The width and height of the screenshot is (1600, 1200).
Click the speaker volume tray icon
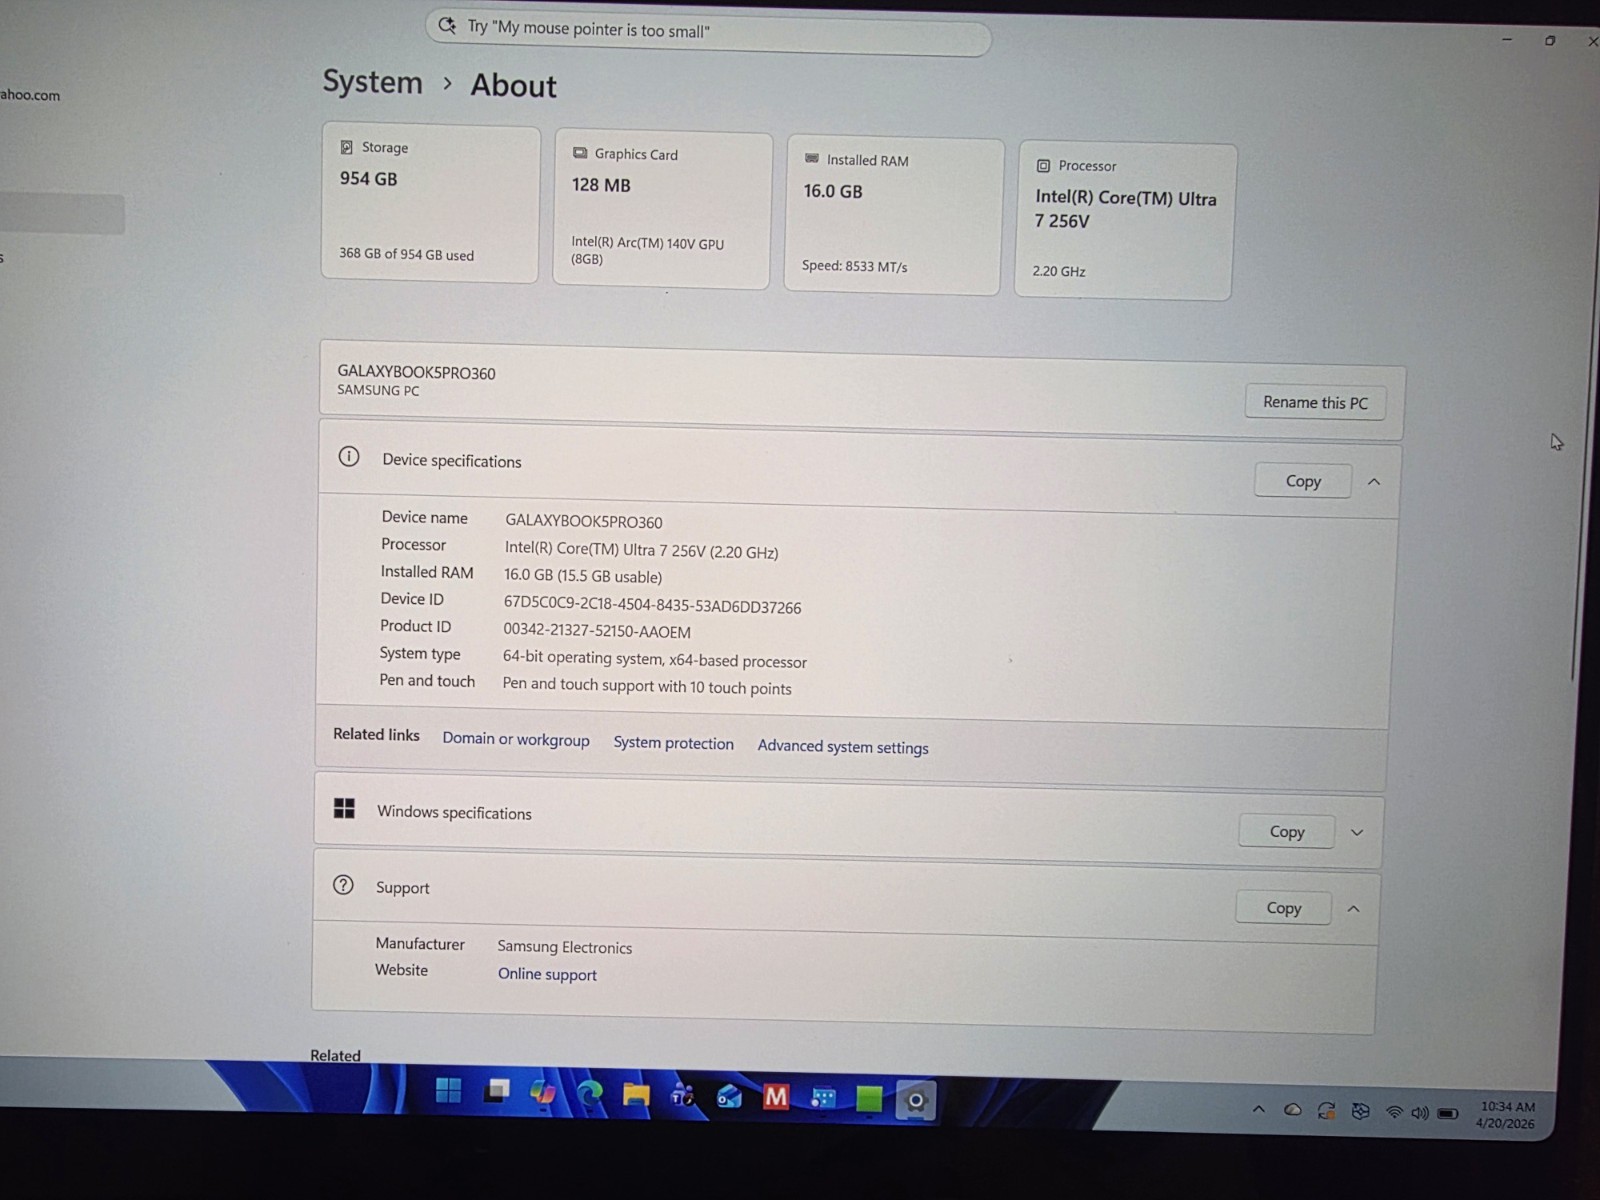[x=1419, y=1113]
